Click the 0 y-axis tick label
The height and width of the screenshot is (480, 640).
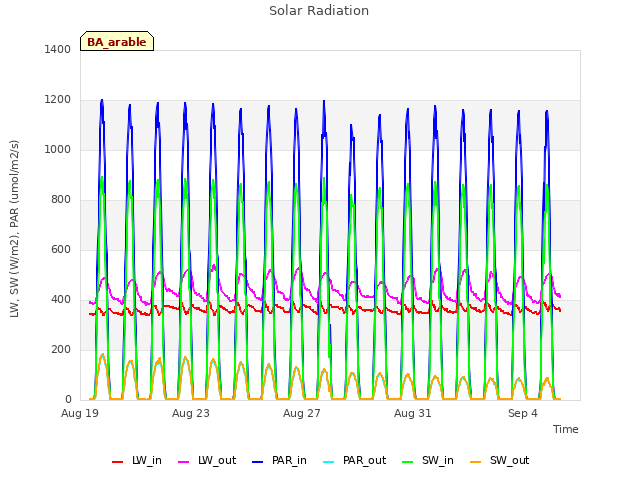point(68,400)
